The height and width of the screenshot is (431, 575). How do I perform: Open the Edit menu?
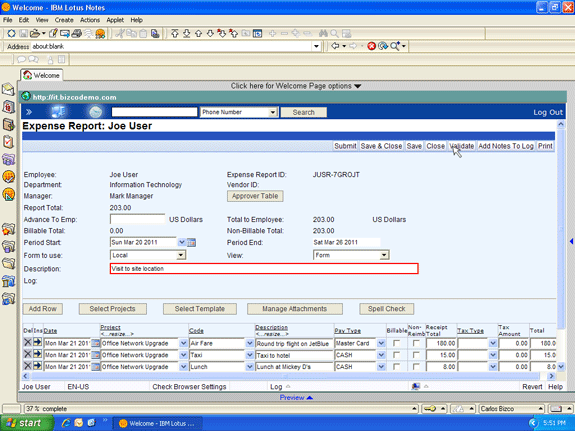tap(24, 20)
